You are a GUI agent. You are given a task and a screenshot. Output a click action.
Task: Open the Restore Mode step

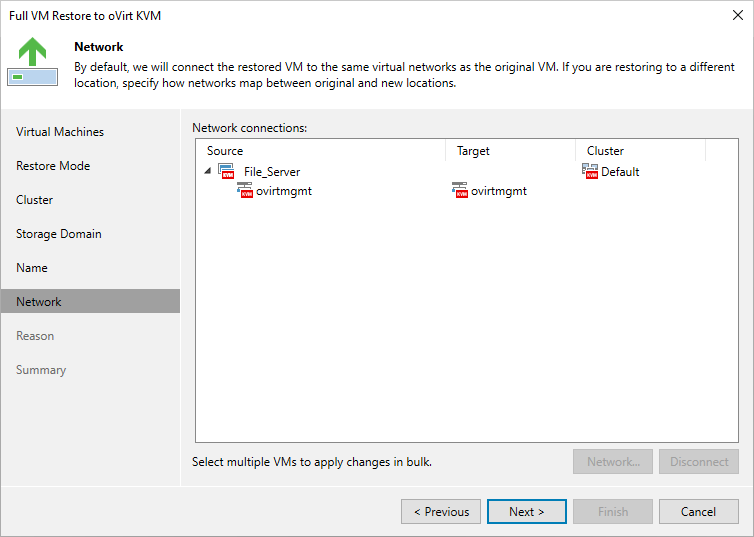pos(53,166)
